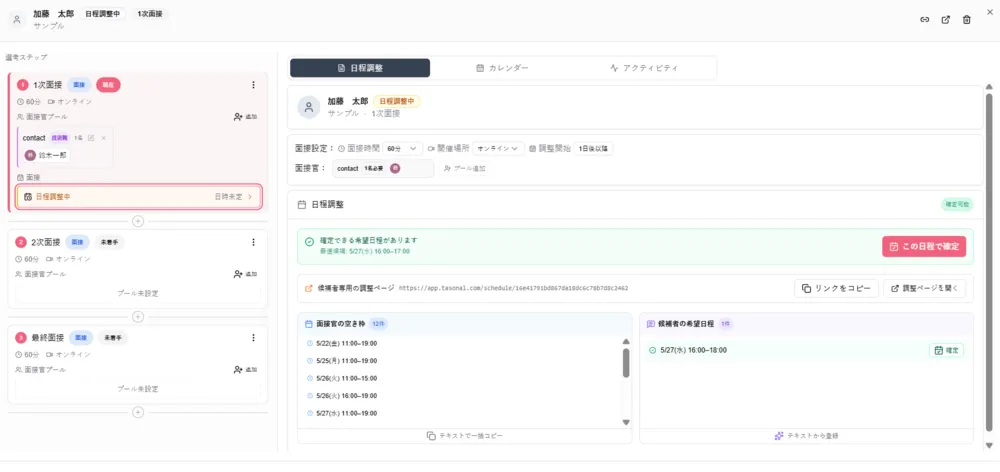
Task: Insert a step after 2次面接
Action: [138, 317]
